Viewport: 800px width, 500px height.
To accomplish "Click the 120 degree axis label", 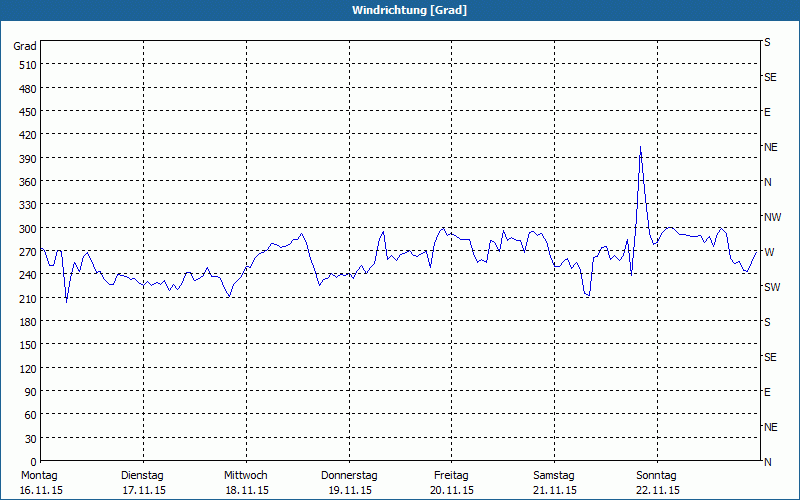I will 28,368.
